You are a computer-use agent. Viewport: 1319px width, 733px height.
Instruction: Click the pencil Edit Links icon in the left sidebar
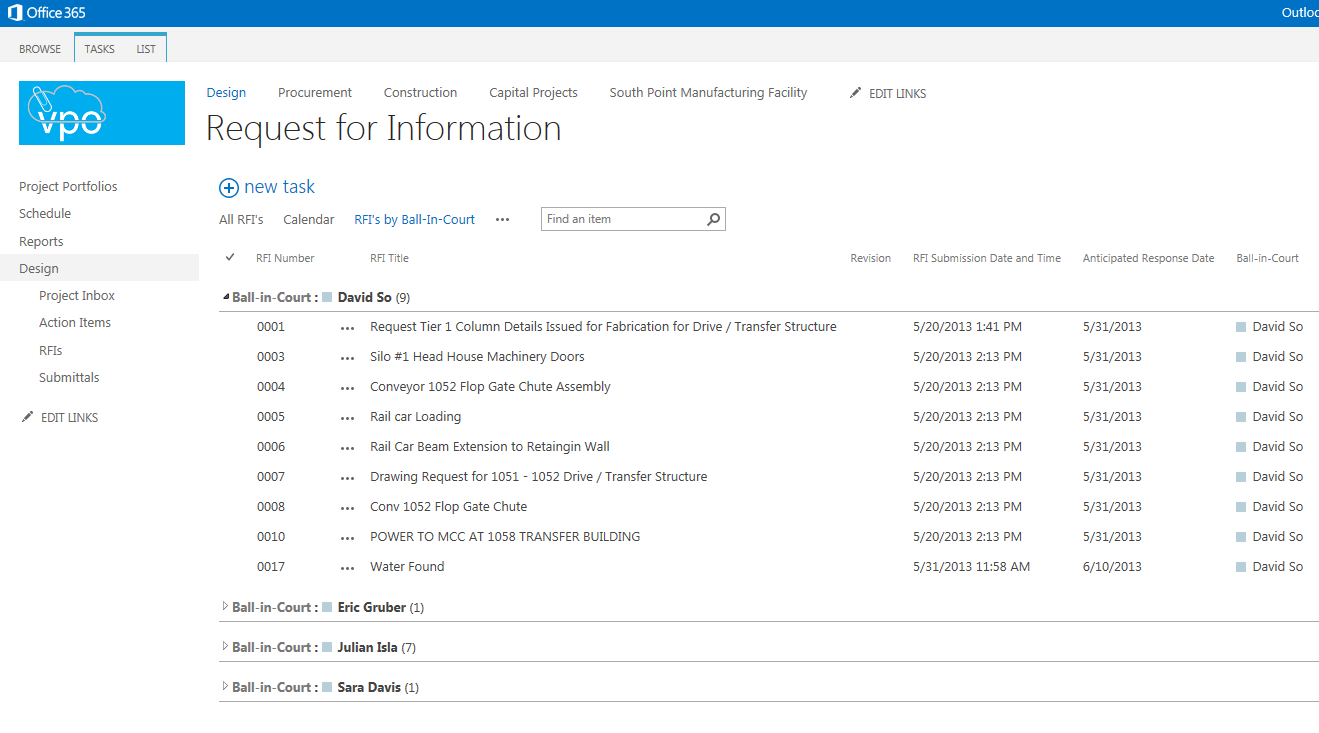[x=27, y=417]
